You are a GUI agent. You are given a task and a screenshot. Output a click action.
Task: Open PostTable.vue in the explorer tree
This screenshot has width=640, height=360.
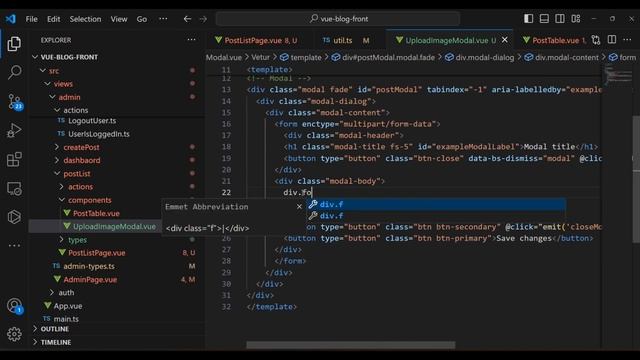click(x=96, y=213)
